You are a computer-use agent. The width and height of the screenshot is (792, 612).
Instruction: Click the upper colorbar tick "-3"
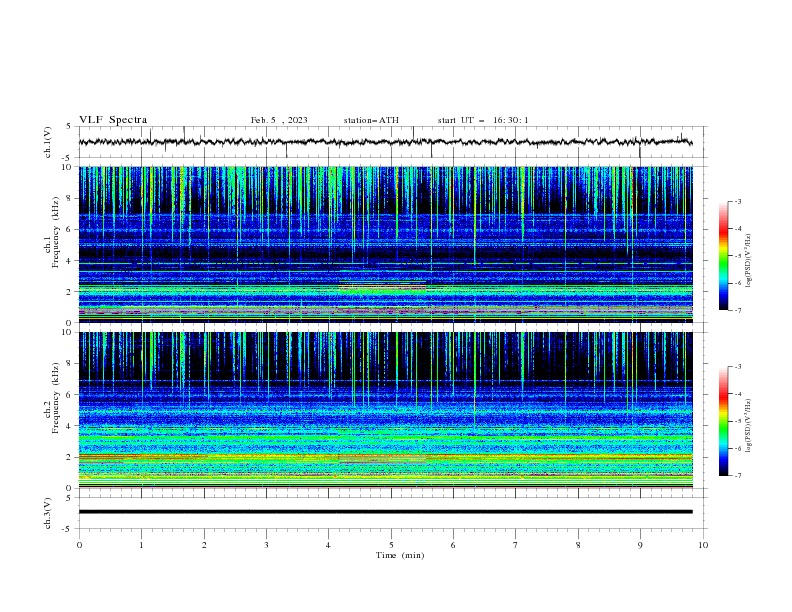click(x=738, y=202)
